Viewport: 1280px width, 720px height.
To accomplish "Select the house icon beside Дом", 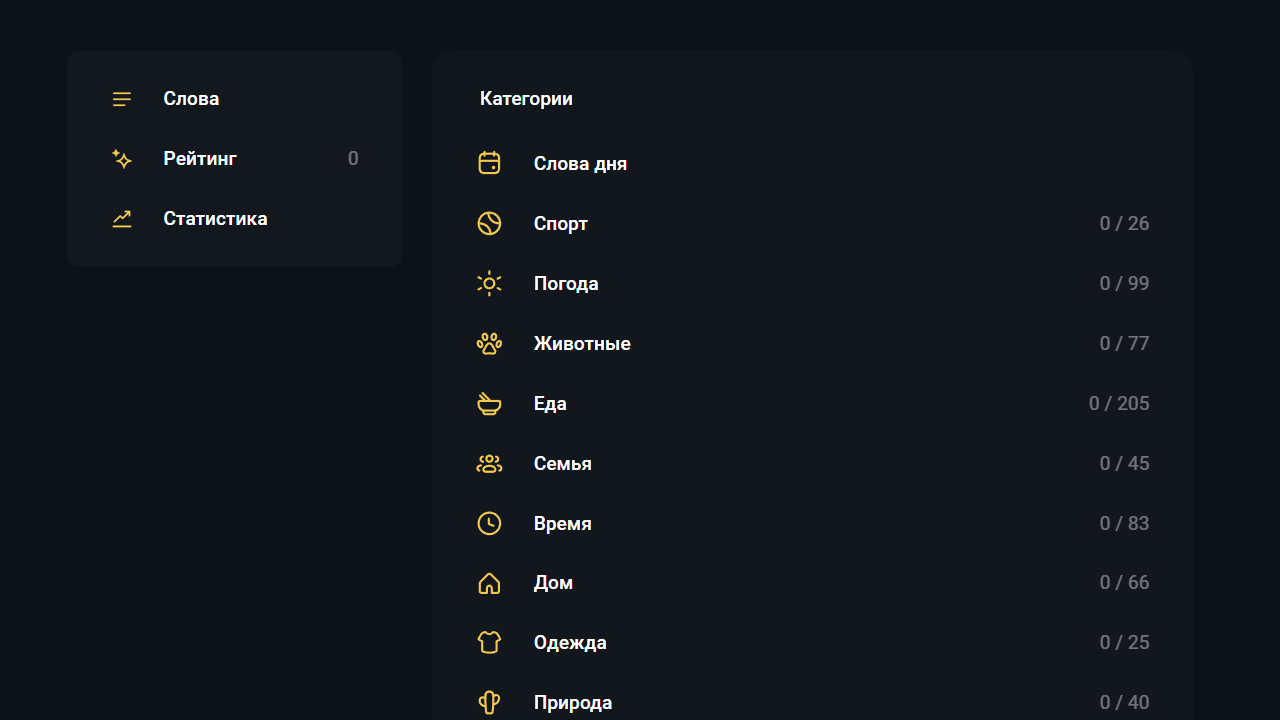I will (489, 583).
